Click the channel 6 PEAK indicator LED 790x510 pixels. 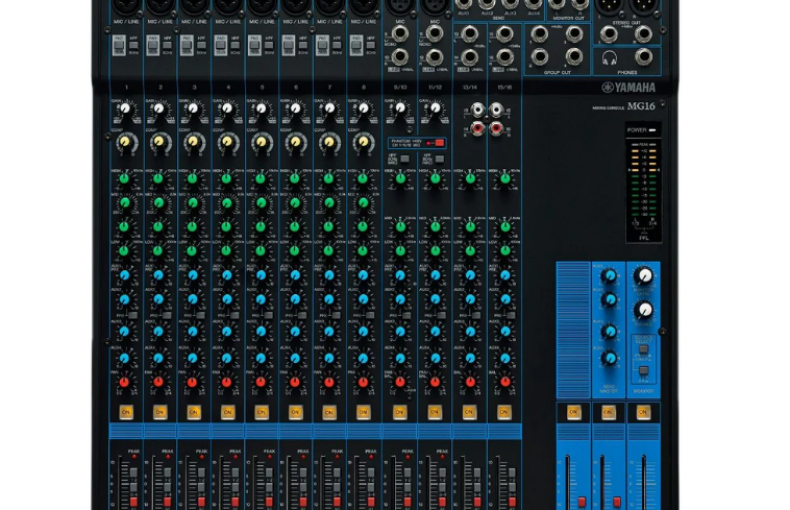pyautogui.click(x=303, y=457)
